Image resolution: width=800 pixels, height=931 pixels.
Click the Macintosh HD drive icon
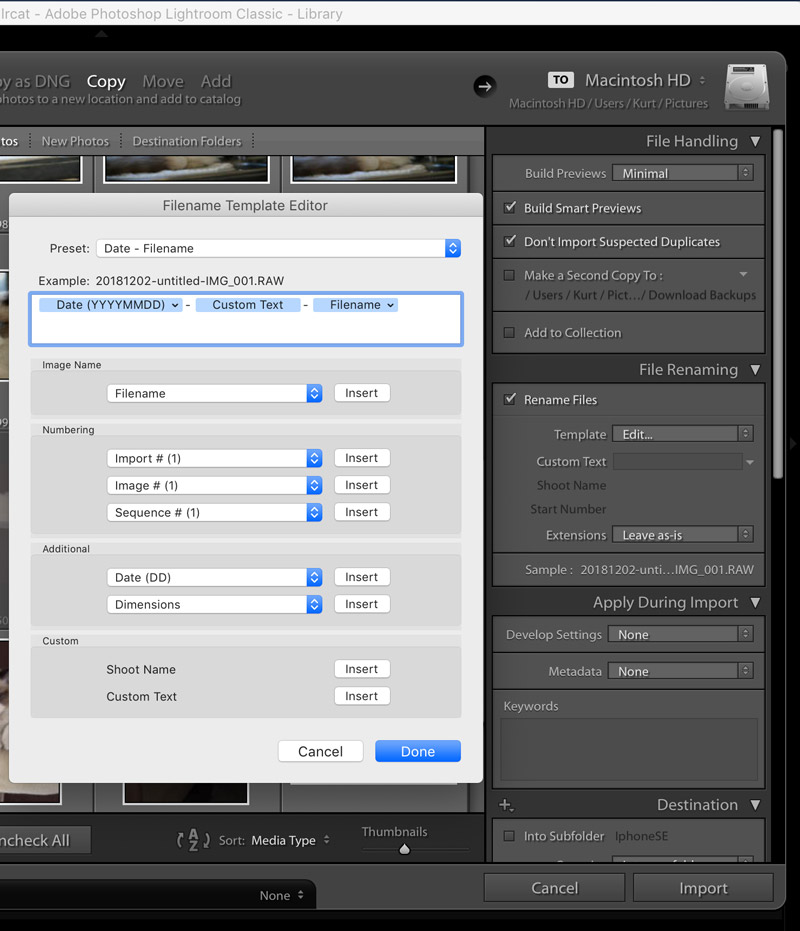747,87
